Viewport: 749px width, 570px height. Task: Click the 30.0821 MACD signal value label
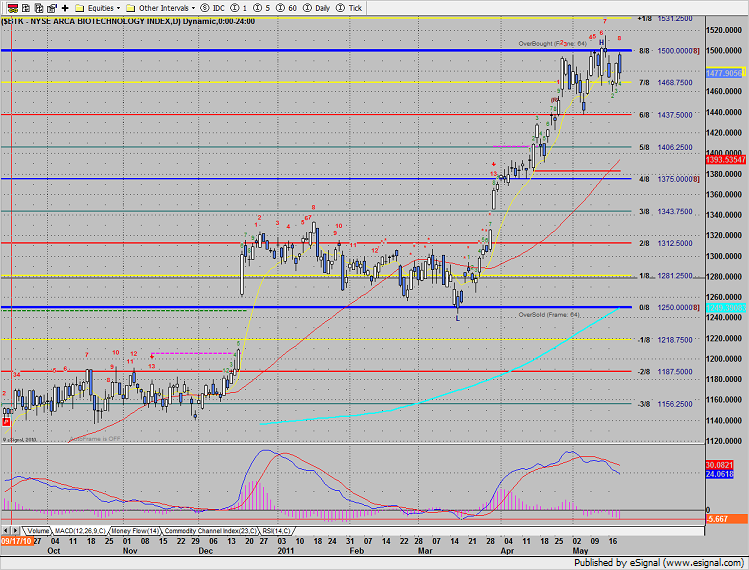click(719, 465)
